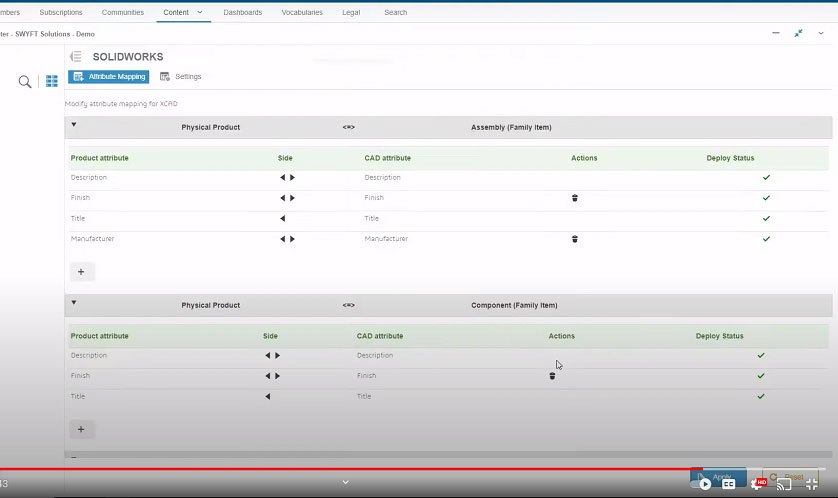Delete the Manufacturer mapping in Assembly section

click(575, 239)
